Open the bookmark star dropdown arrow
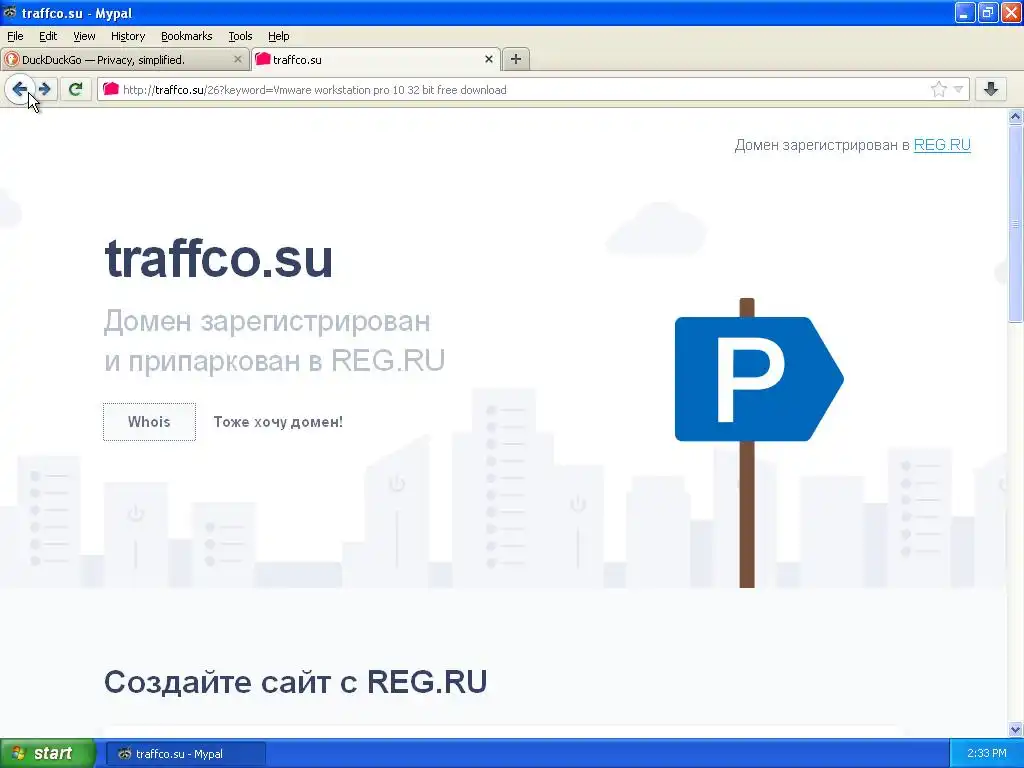Image resolution: width=1024 pixels, height=768 pixels. 958,89
